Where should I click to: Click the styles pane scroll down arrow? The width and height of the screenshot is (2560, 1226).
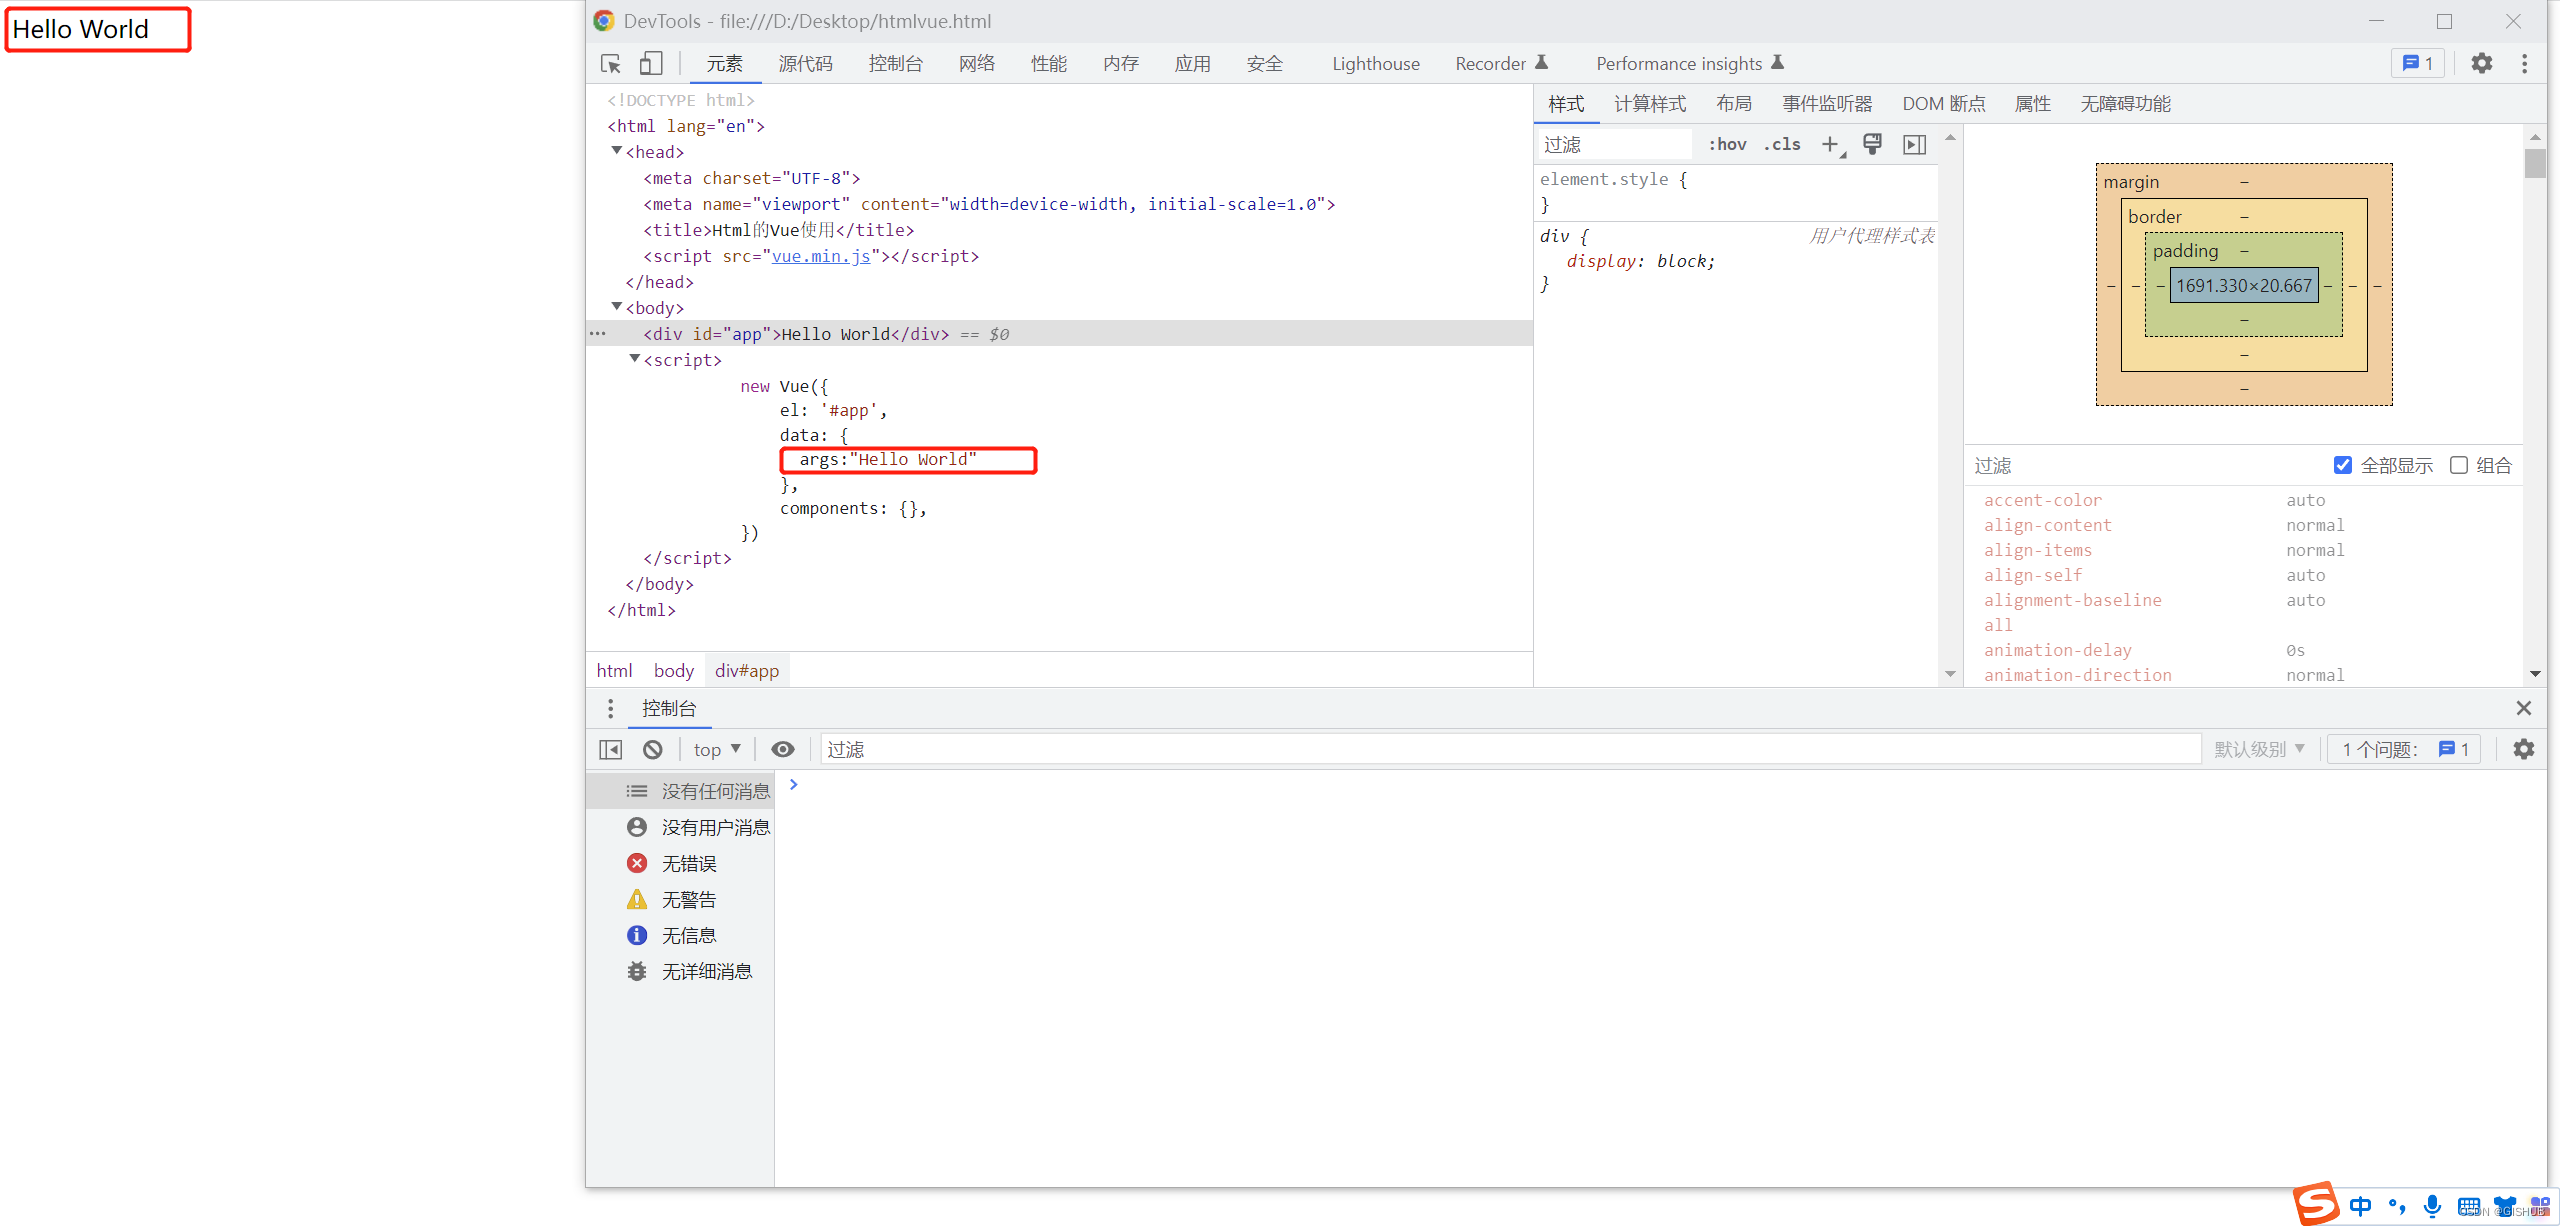click(x=1950, y=674)
